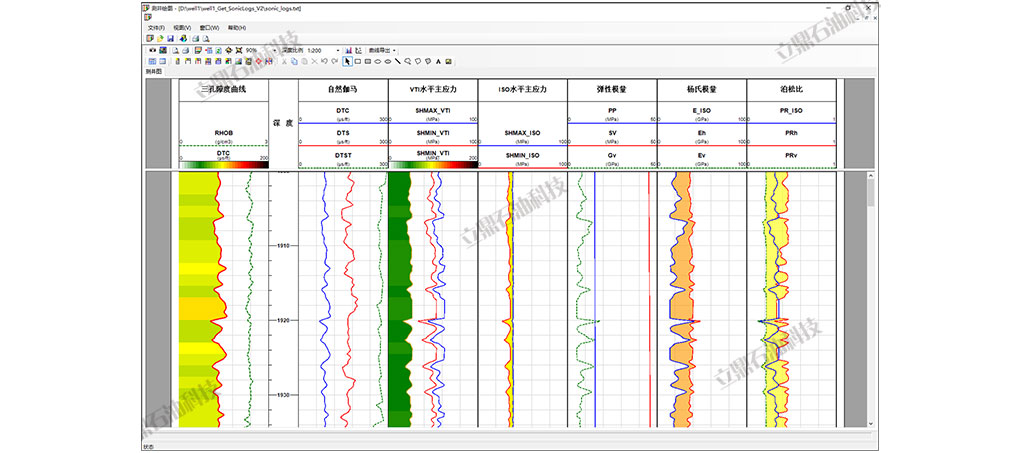Click the black X-shaped full-extent icon

pyautogui.click(x=239, y=50)
